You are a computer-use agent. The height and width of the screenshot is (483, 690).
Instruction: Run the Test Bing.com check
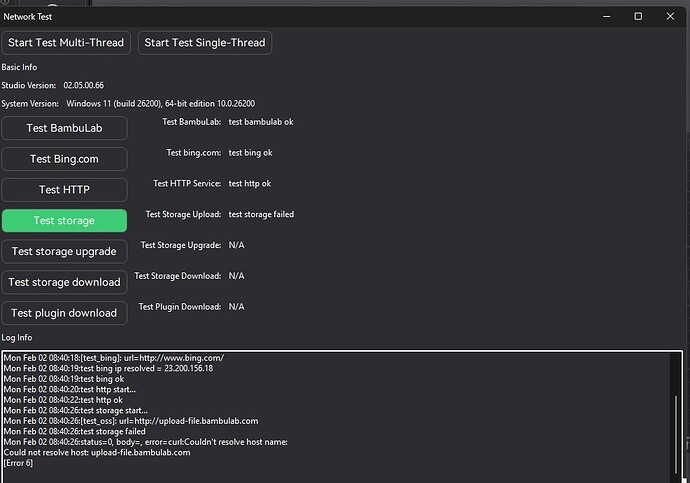(x=64, y=159)
